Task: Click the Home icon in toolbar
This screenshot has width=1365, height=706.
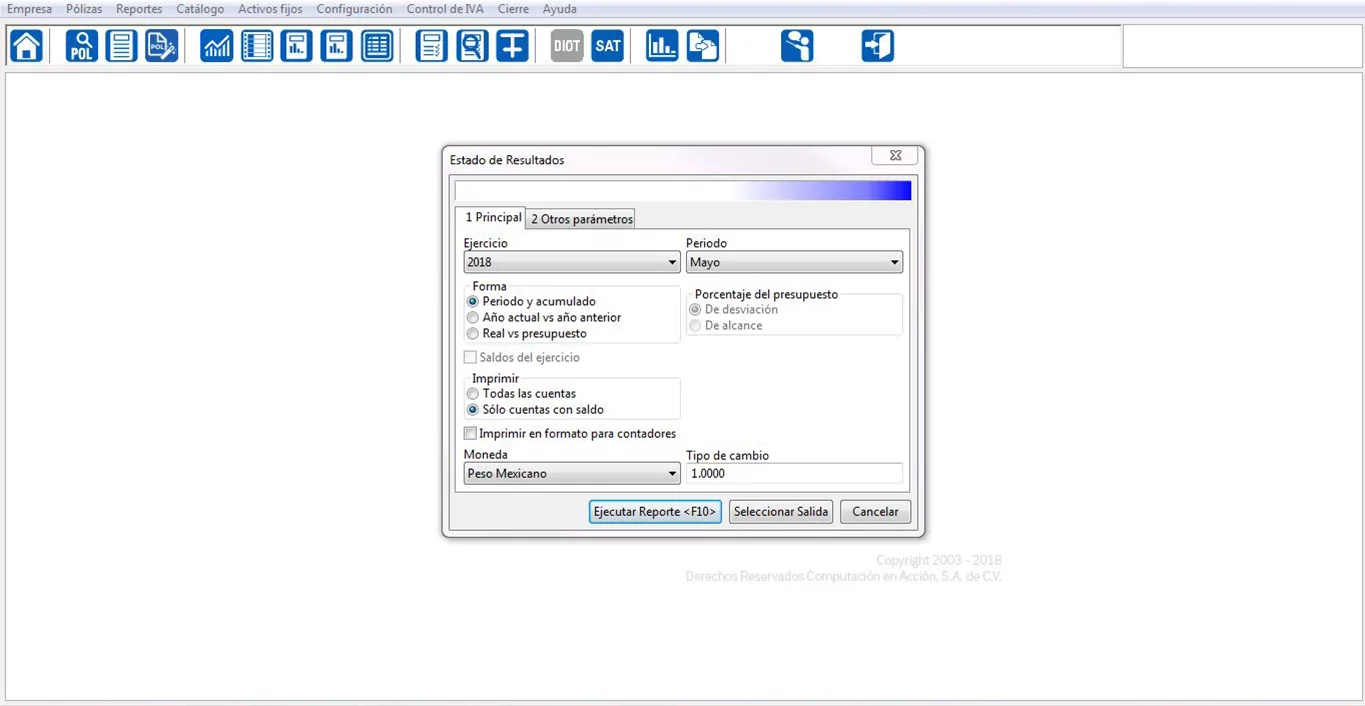Action: (x=27, y=46)
